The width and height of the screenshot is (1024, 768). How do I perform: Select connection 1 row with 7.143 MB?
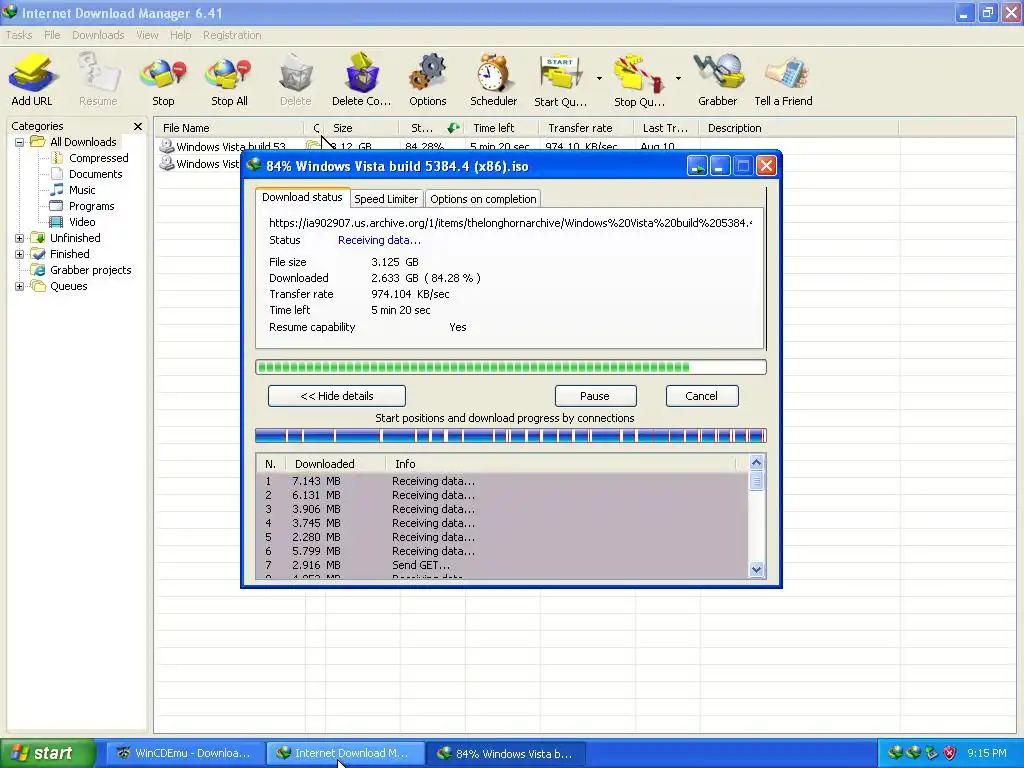click(502, 481)
